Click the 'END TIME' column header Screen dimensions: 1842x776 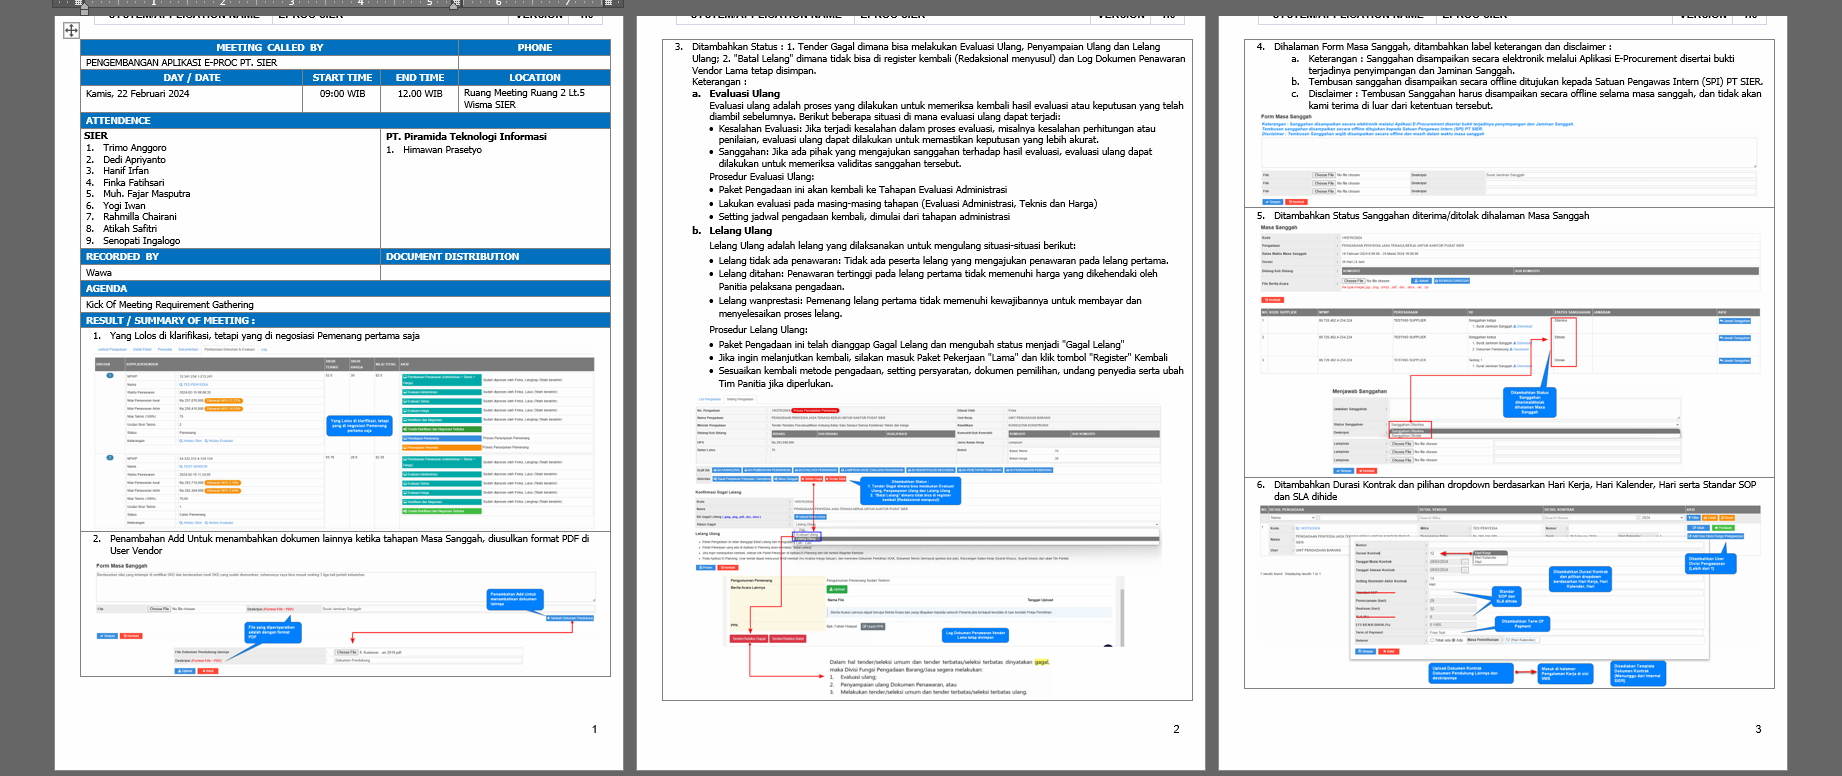[420, 78]
